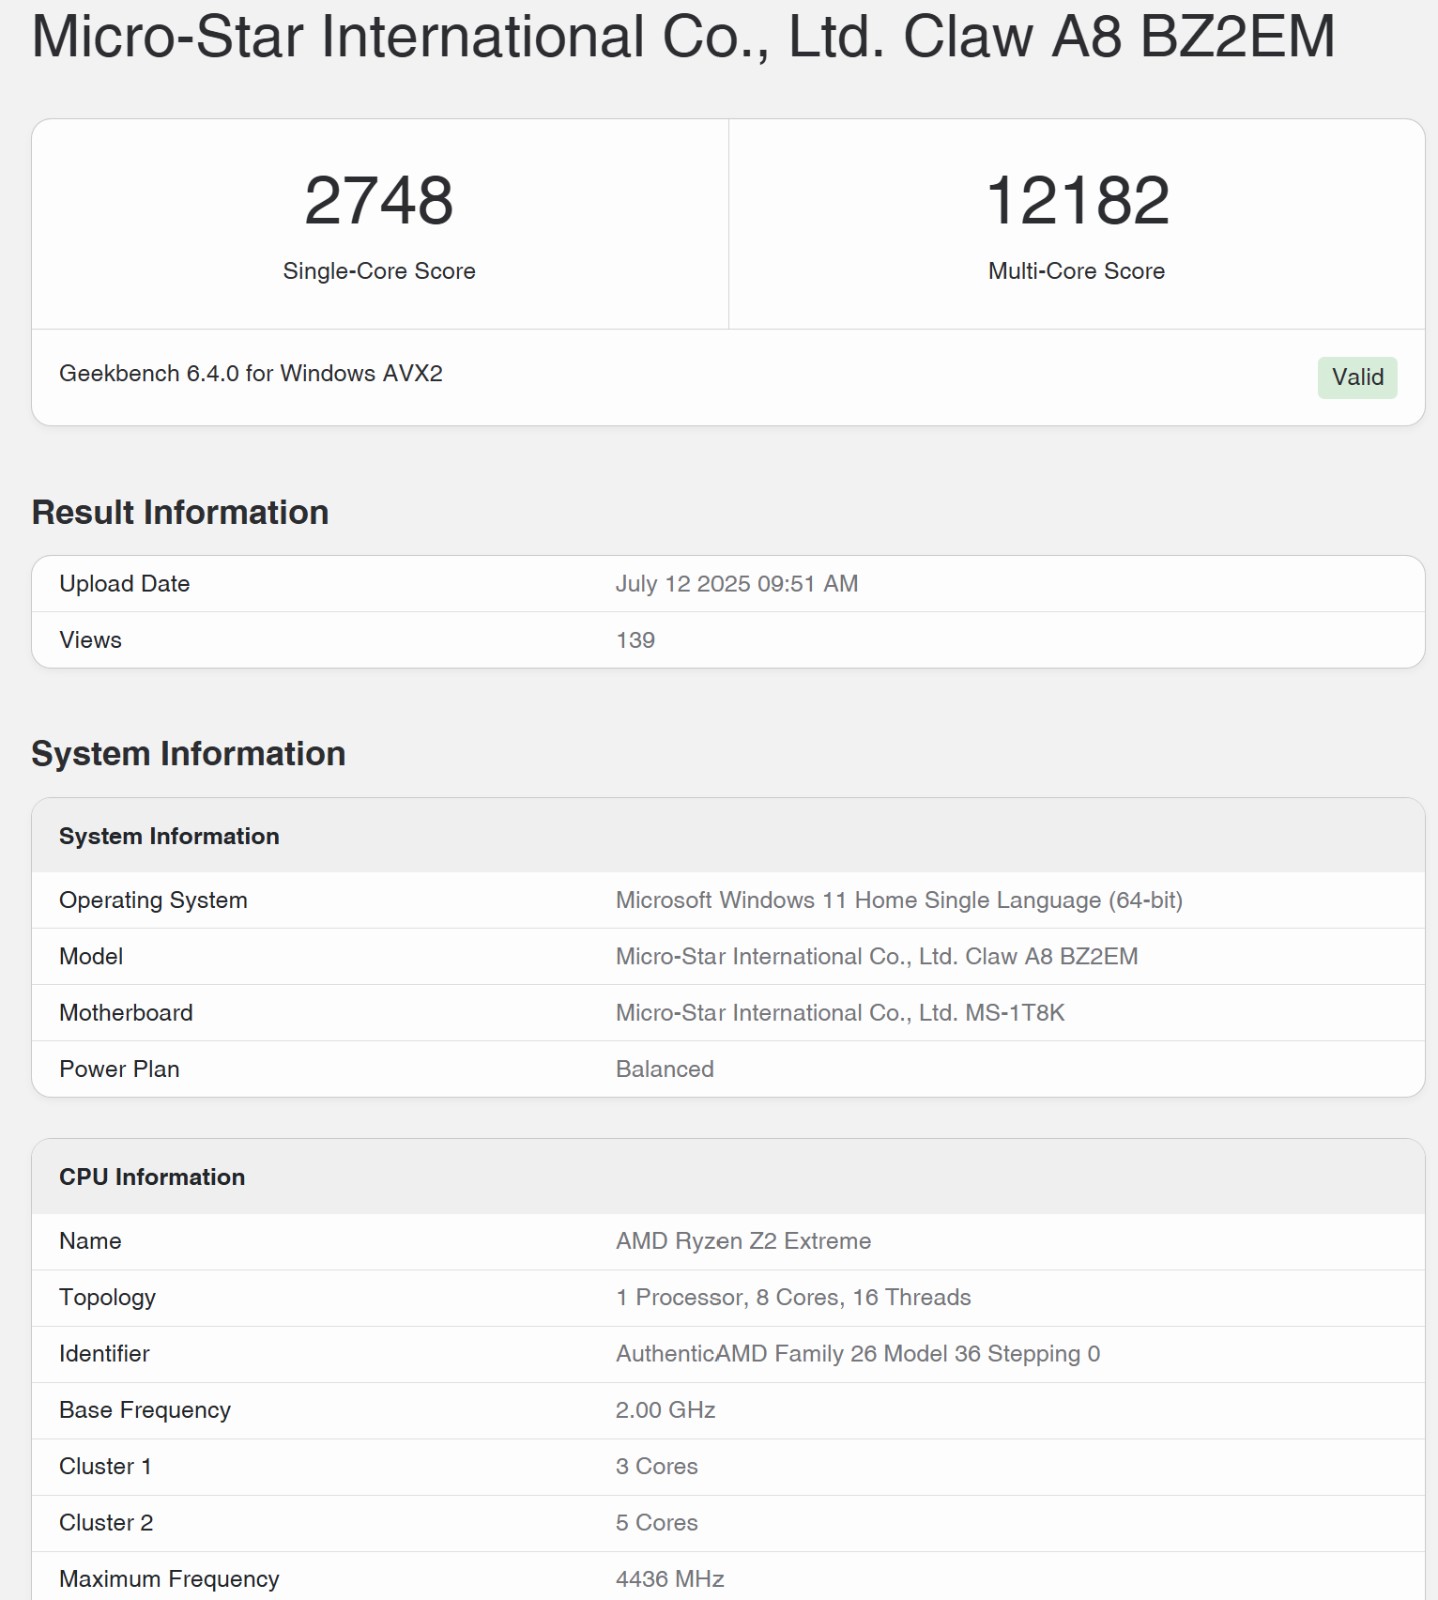Select the views count 139
The image size is (1438, 1600).
[636, 640]
